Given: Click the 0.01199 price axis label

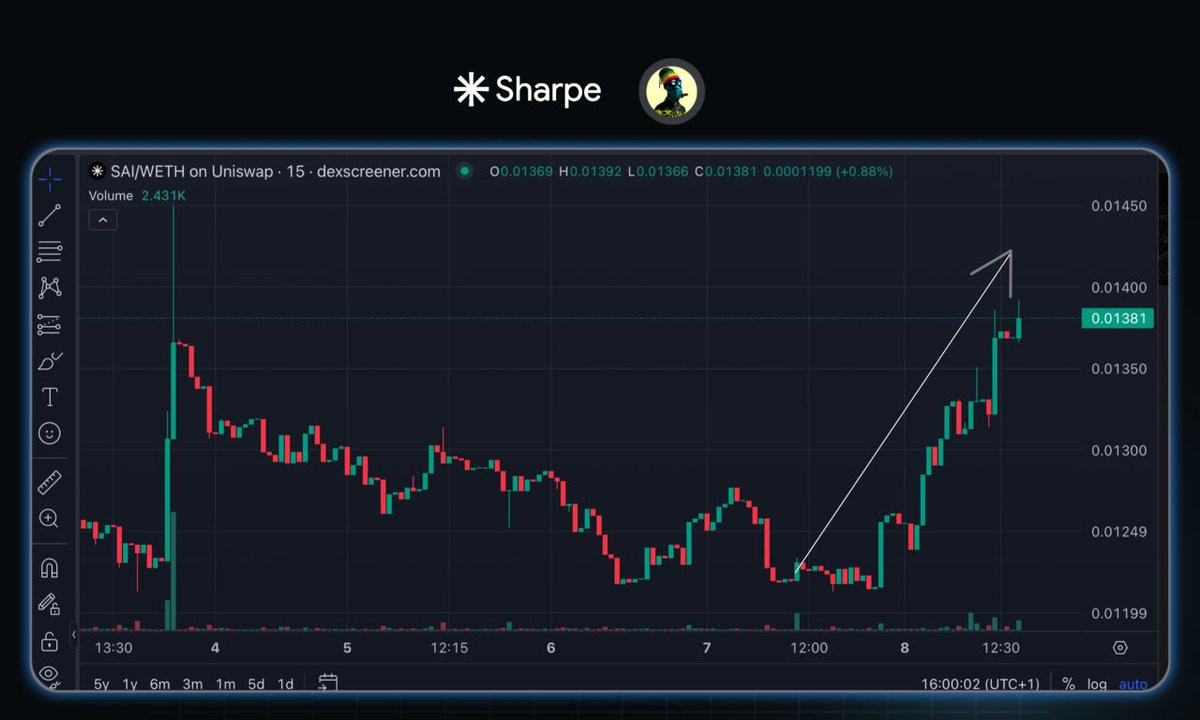Looking at the screenshot, I should click(x=1117, y=613).
